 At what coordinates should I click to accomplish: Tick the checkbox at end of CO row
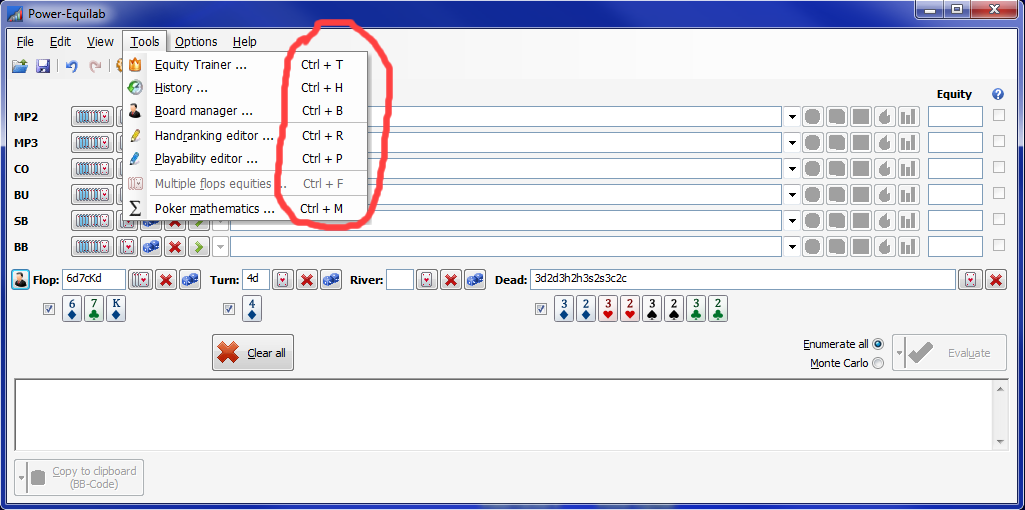point(998,167)
